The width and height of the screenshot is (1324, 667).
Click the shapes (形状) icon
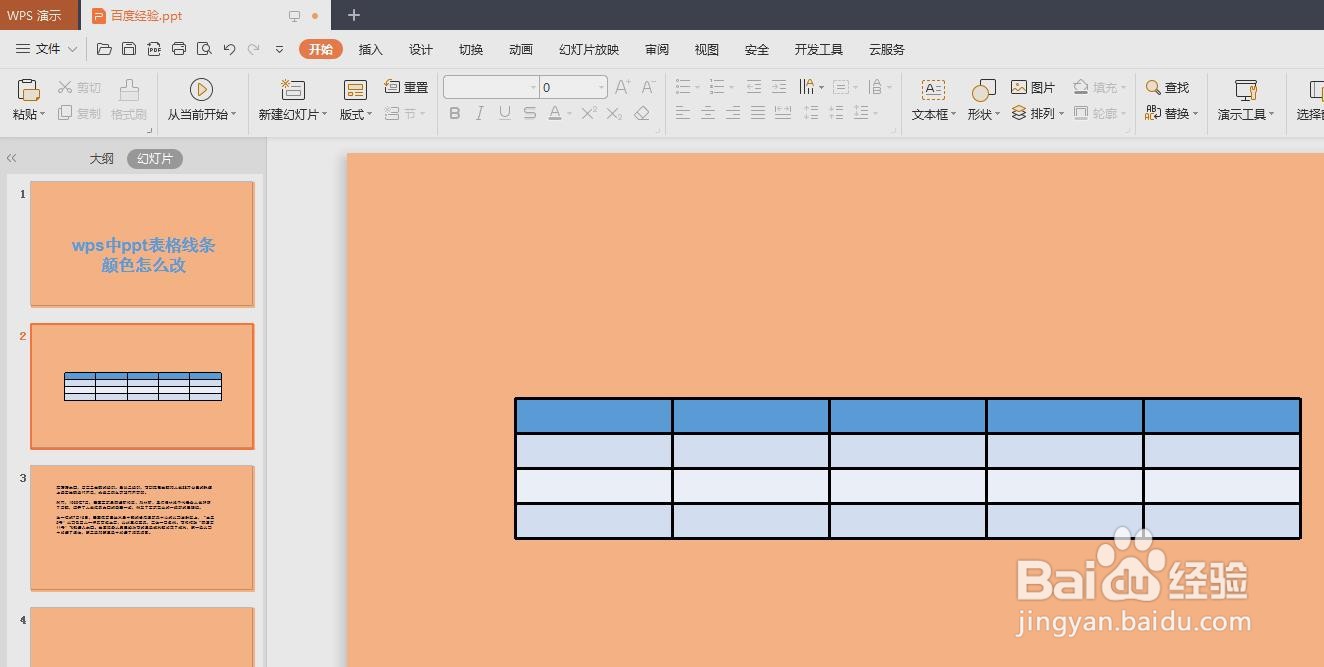pyautogui.click(x=984, y=91)
